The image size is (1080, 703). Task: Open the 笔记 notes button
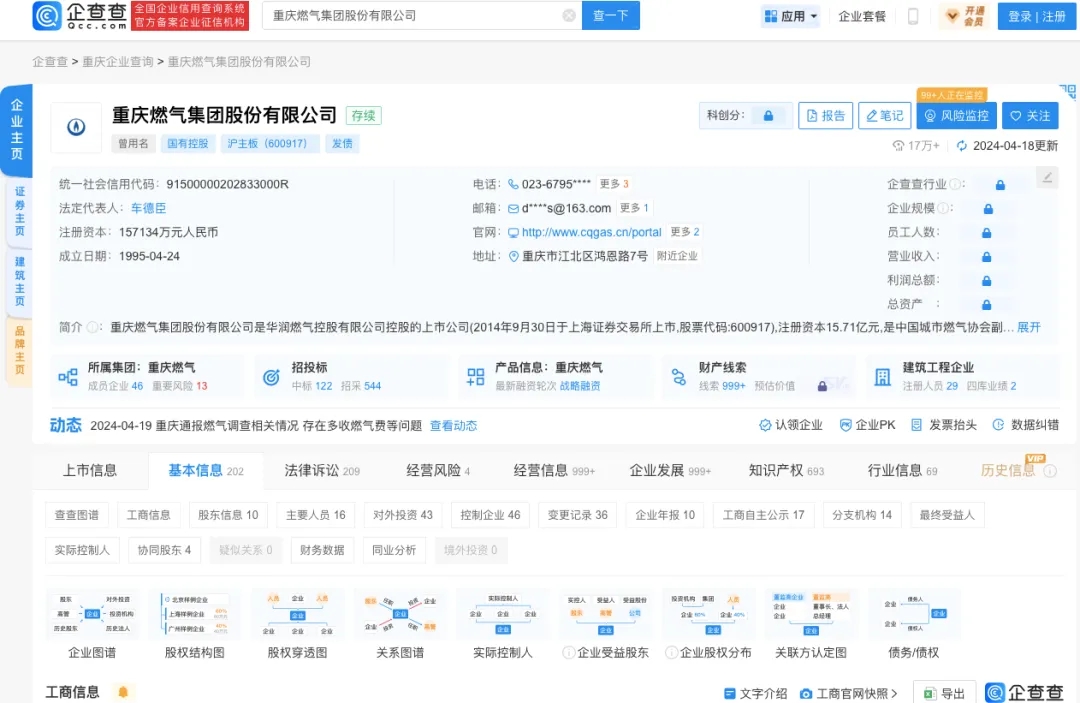pyautogui.click(x=884, y=116)
